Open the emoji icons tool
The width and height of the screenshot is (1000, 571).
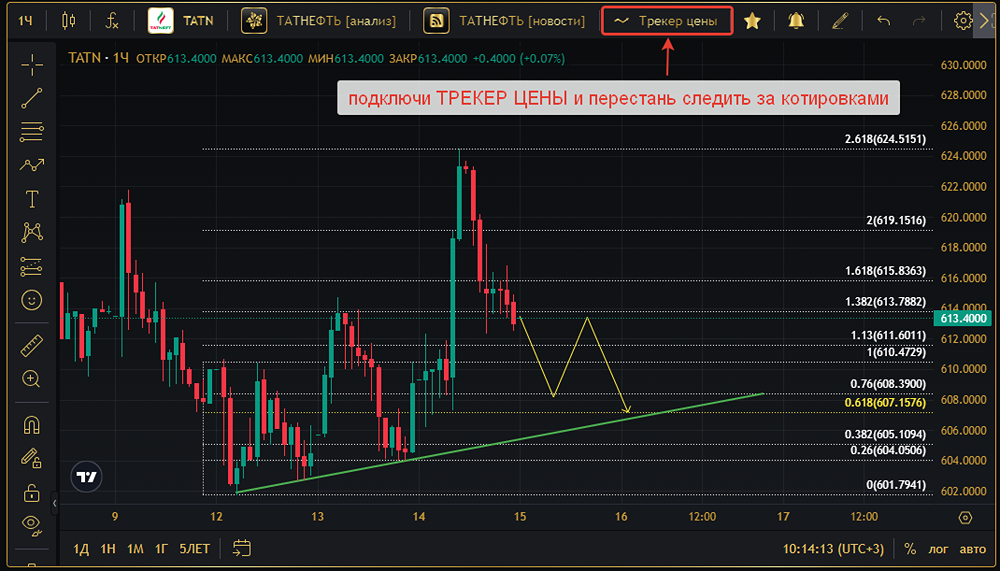31,300
